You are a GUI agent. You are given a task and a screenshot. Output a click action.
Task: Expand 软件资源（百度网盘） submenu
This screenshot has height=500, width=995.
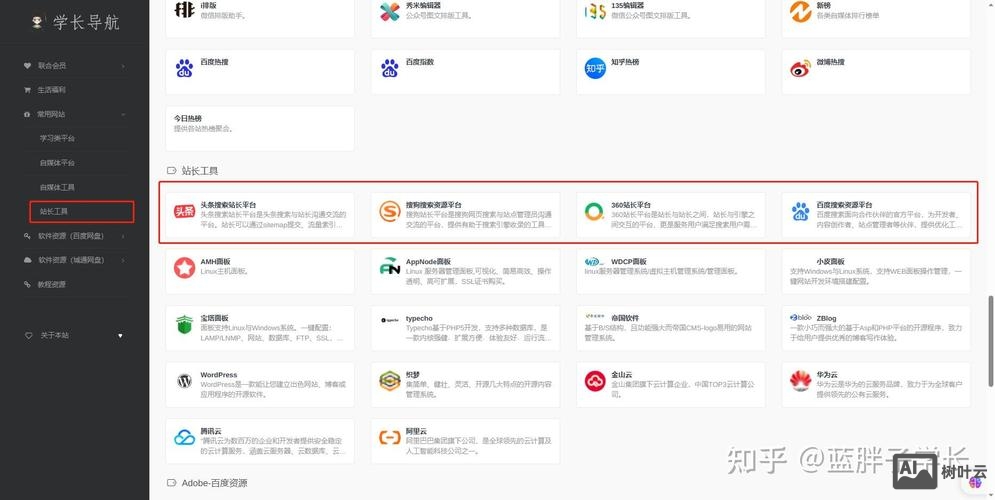[x=123, y=236]
